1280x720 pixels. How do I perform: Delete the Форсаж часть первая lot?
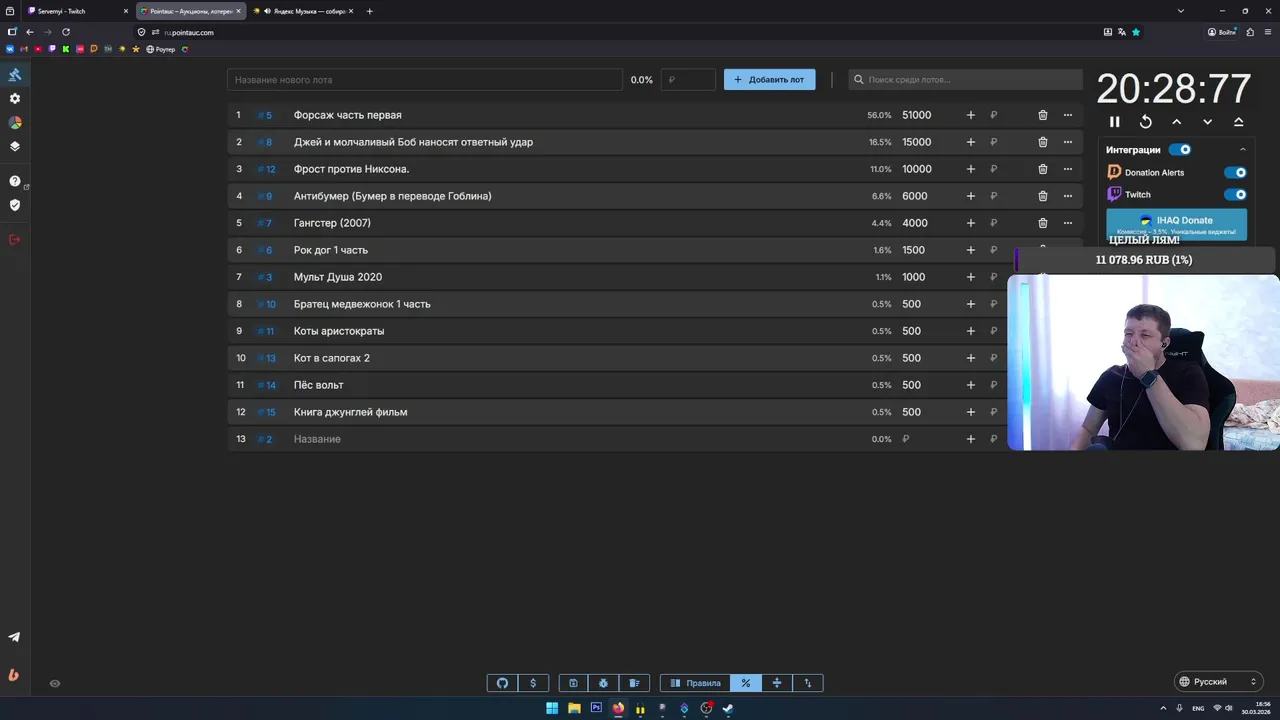(x=1043, y=115)
